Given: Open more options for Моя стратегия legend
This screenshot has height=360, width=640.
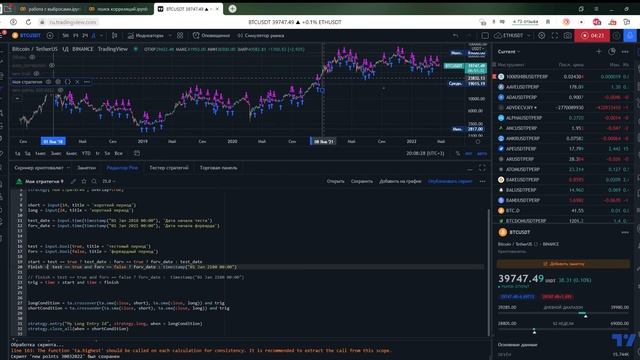Looking at the screenshot, I should 87,82.
